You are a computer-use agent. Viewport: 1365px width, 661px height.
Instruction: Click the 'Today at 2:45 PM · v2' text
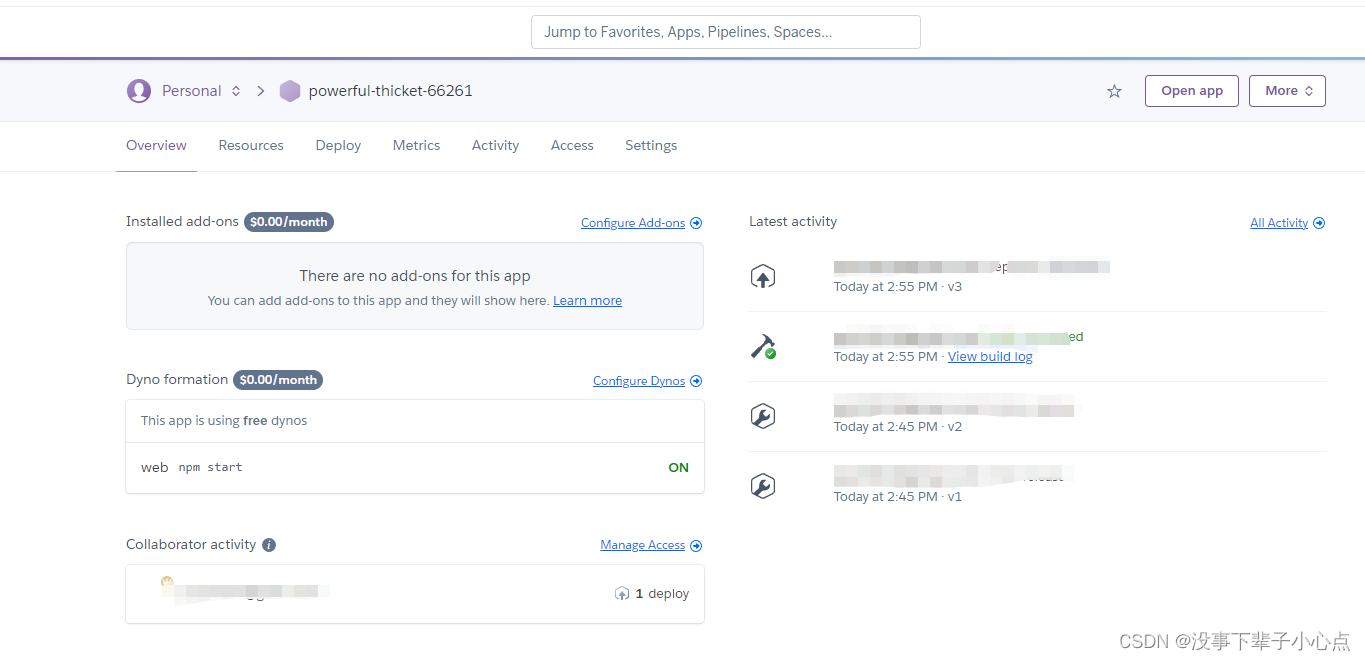point(898,427)
